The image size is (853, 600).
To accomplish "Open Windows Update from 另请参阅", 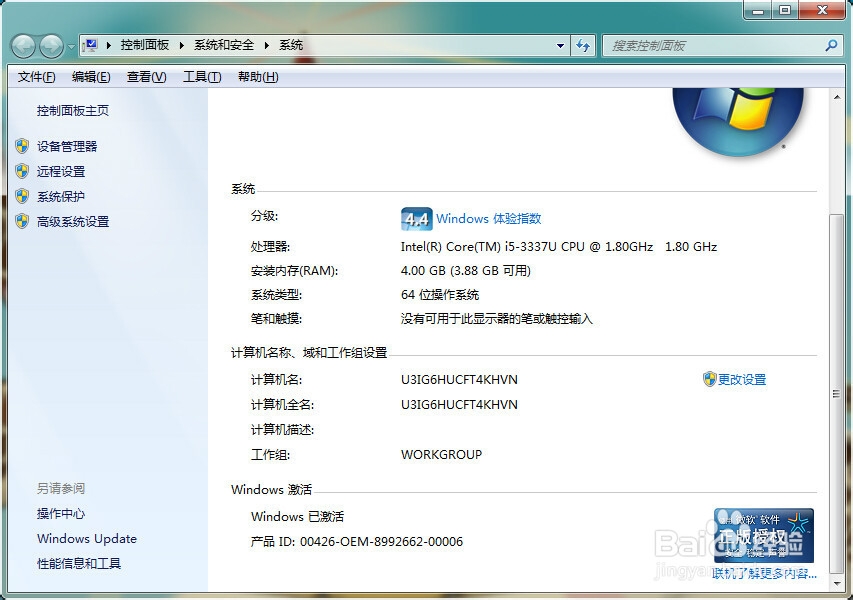I will [x=86, y=539].
